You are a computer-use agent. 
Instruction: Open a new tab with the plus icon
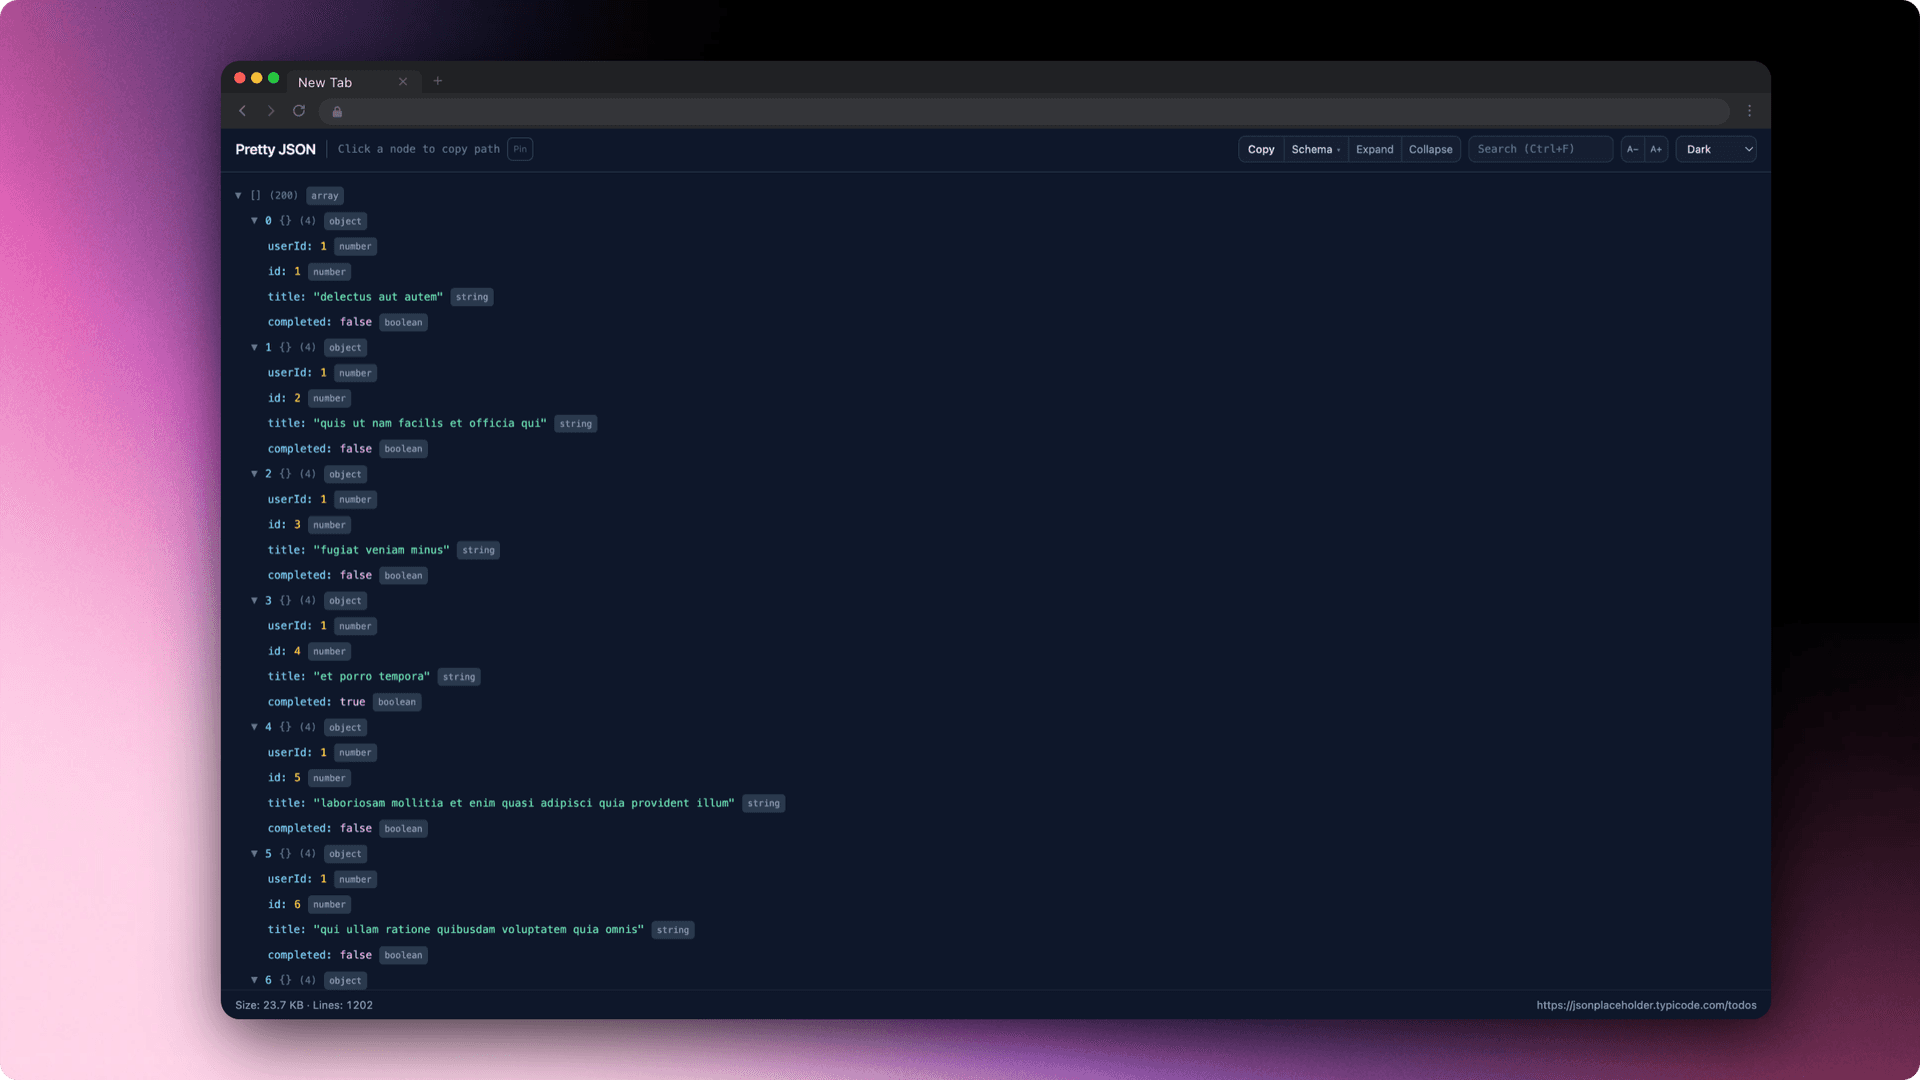pyautogui.click(x=438, y=81)
